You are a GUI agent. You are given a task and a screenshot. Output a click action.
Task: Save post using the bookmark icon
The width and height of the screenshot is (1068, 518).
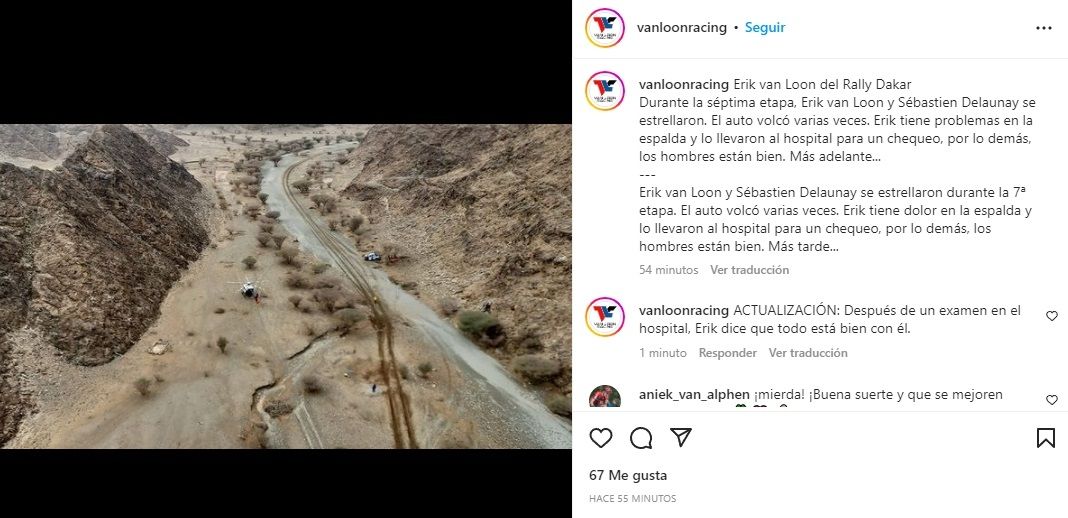[1046, 438]
